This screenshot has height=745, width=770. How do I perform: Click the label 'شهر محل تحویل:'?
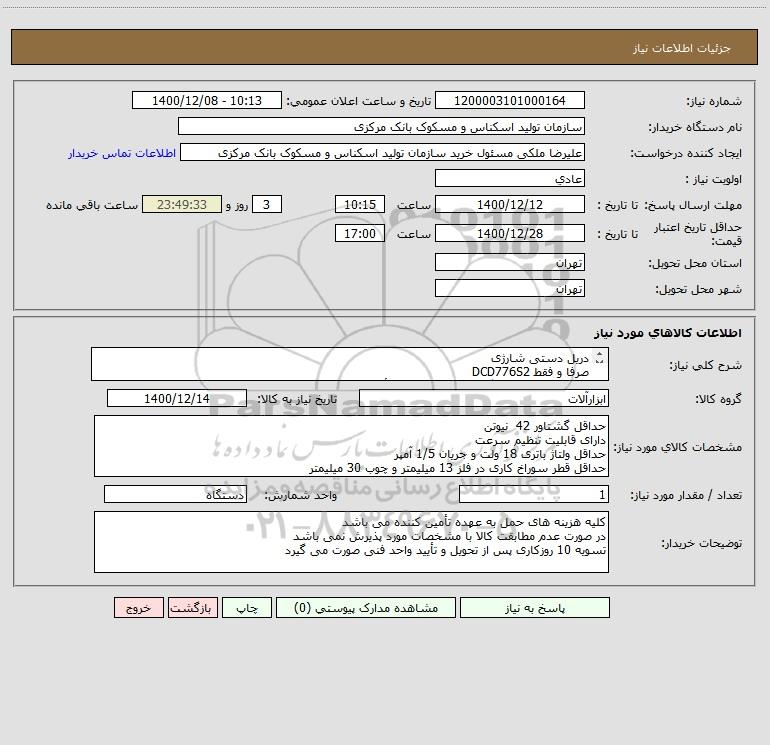click(x=699, y=289)
